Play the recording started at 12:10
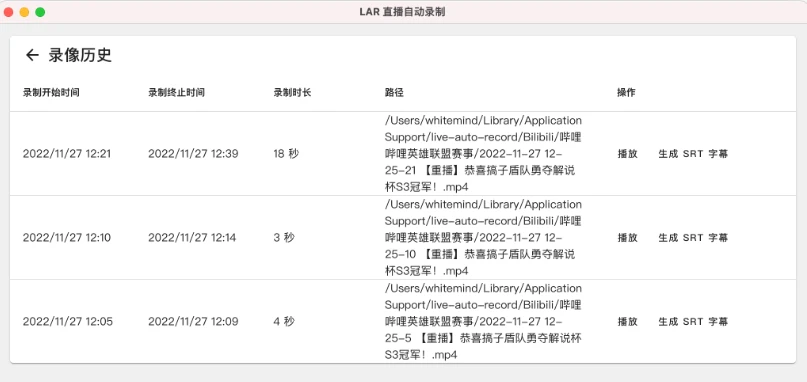 [x=627, y=238]
